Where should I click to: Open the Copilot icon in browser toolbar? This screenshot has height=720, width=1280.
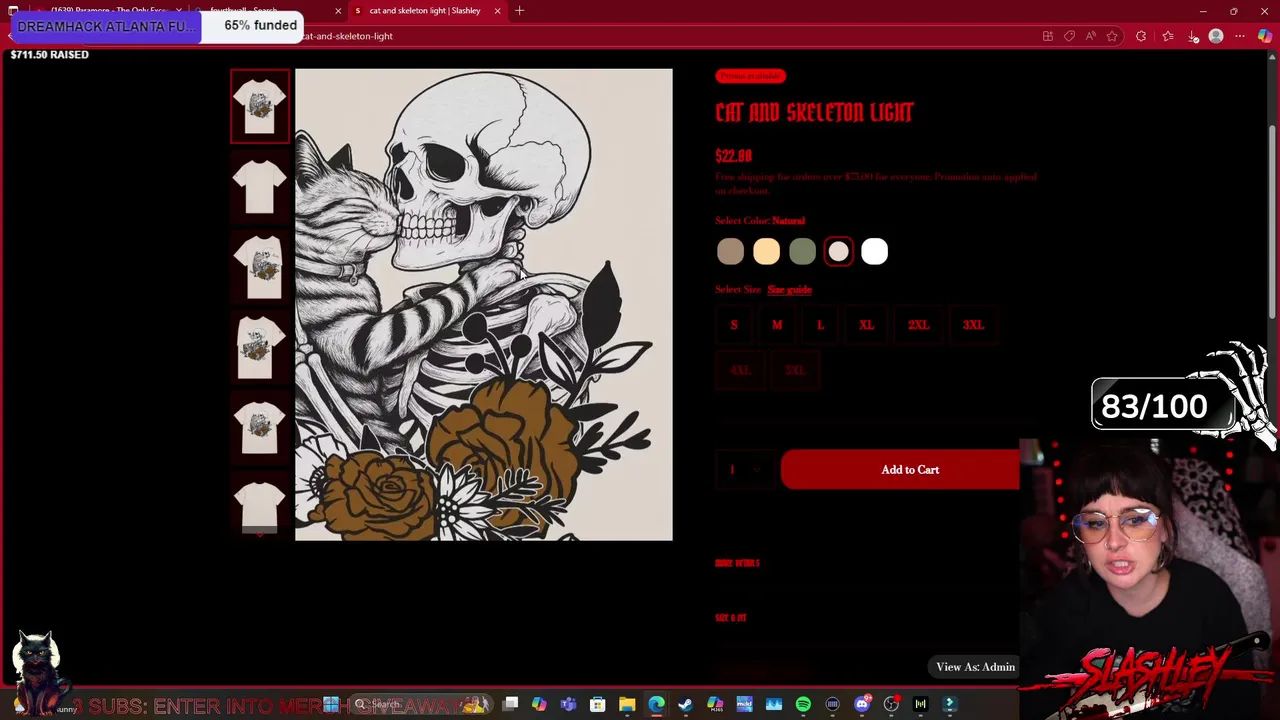click(1265, 36)
